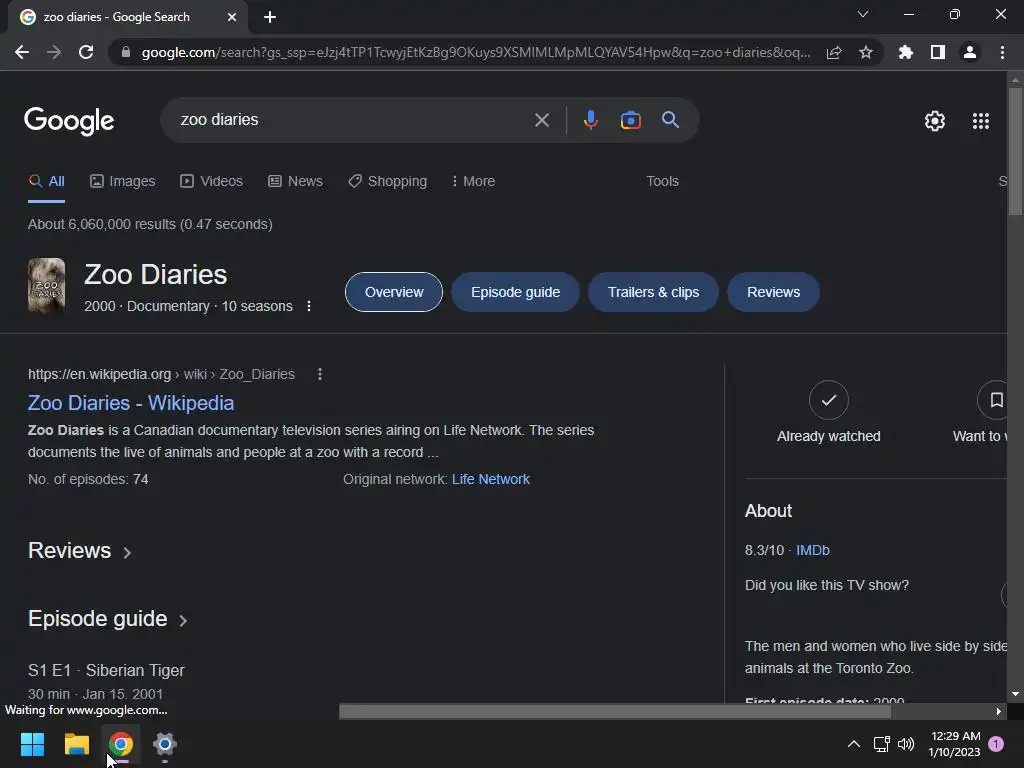Start a voice search with microphone
The width and height of the screenshot is (1024, 768).
[590, 120]
